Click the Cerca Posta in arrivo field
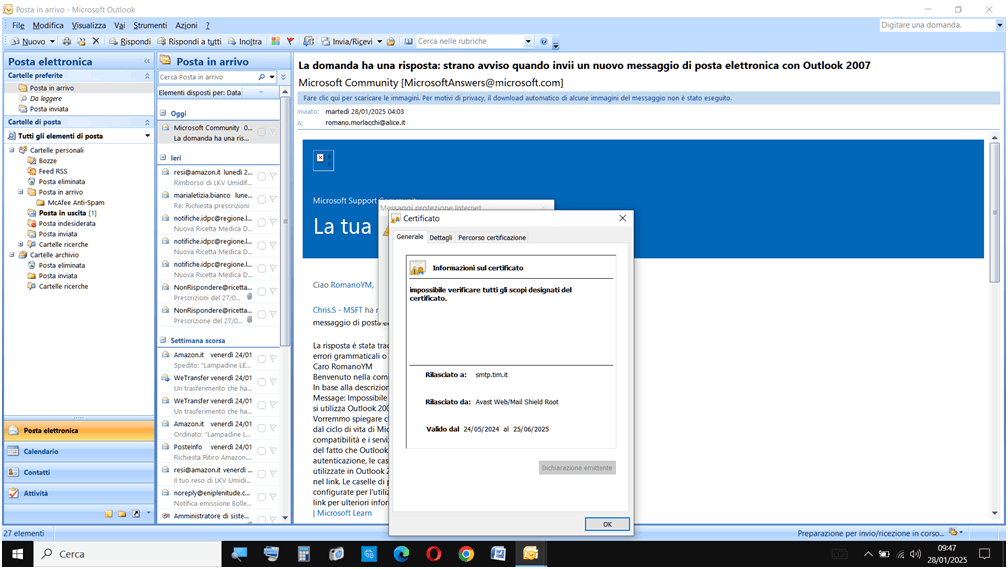Screen dimensions: 1008x569 [207, 77]
